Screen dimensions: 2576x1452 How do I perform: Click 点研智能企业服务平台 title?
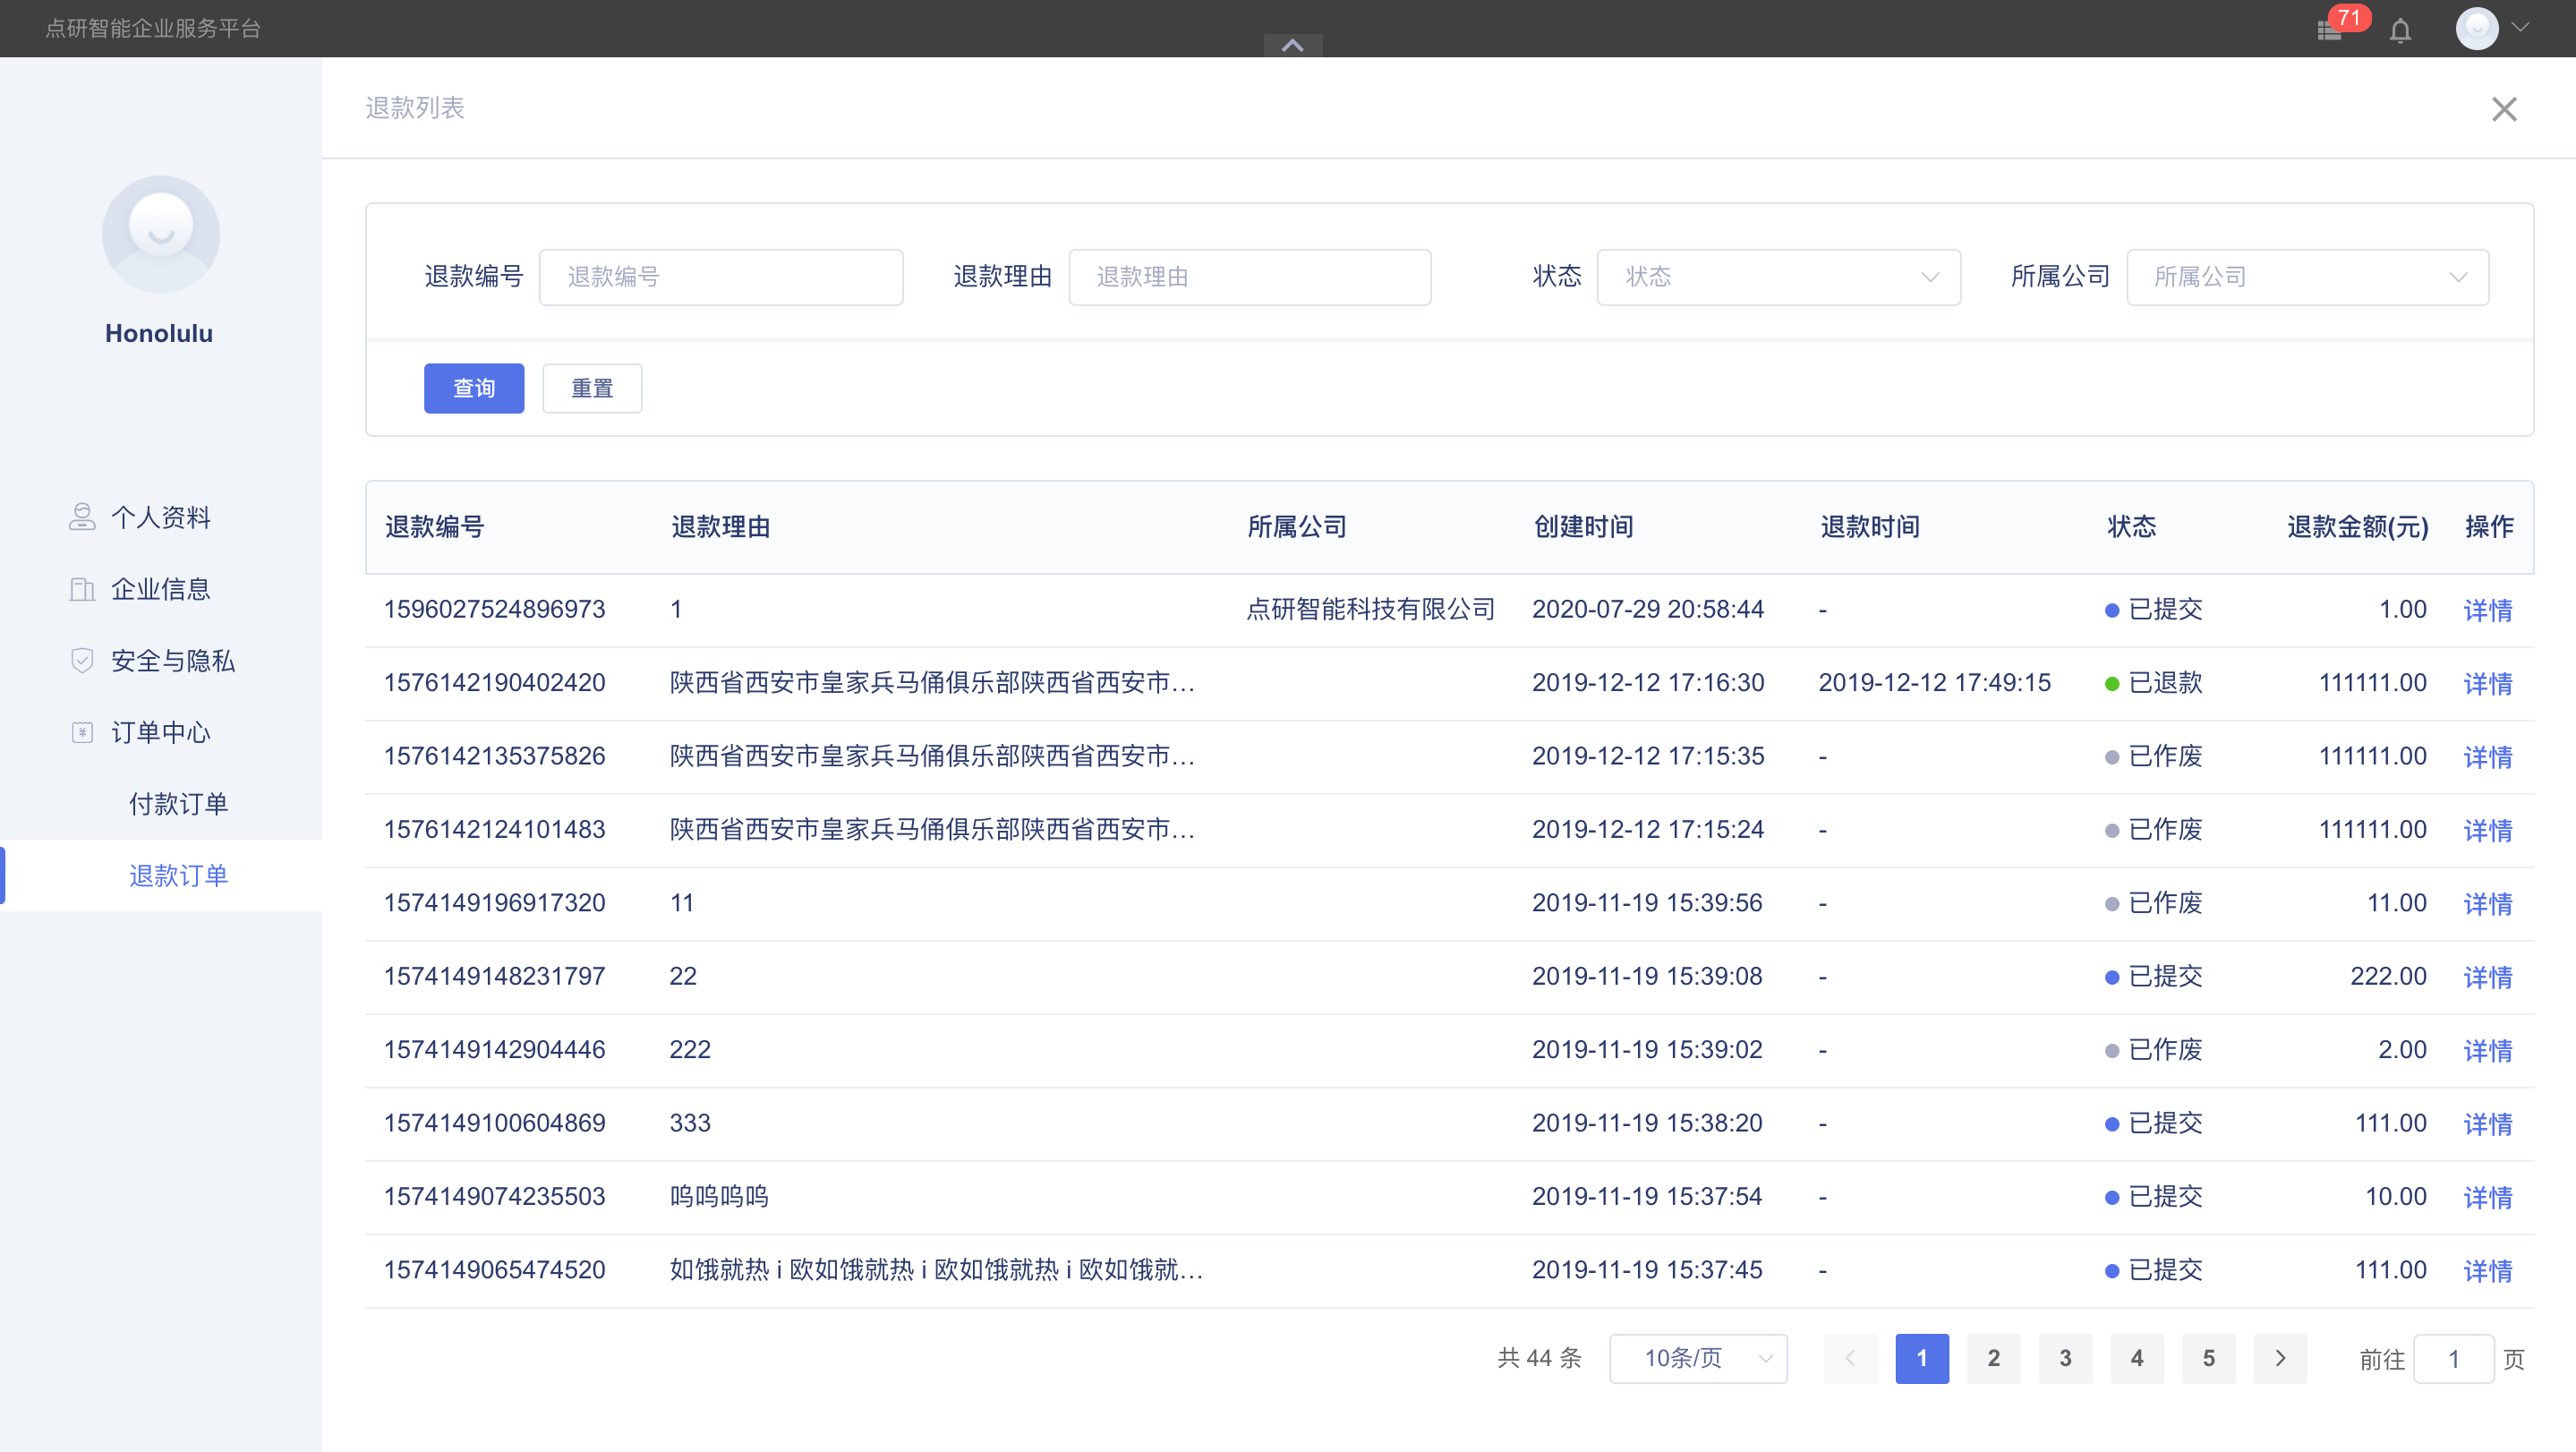(153, 28)
